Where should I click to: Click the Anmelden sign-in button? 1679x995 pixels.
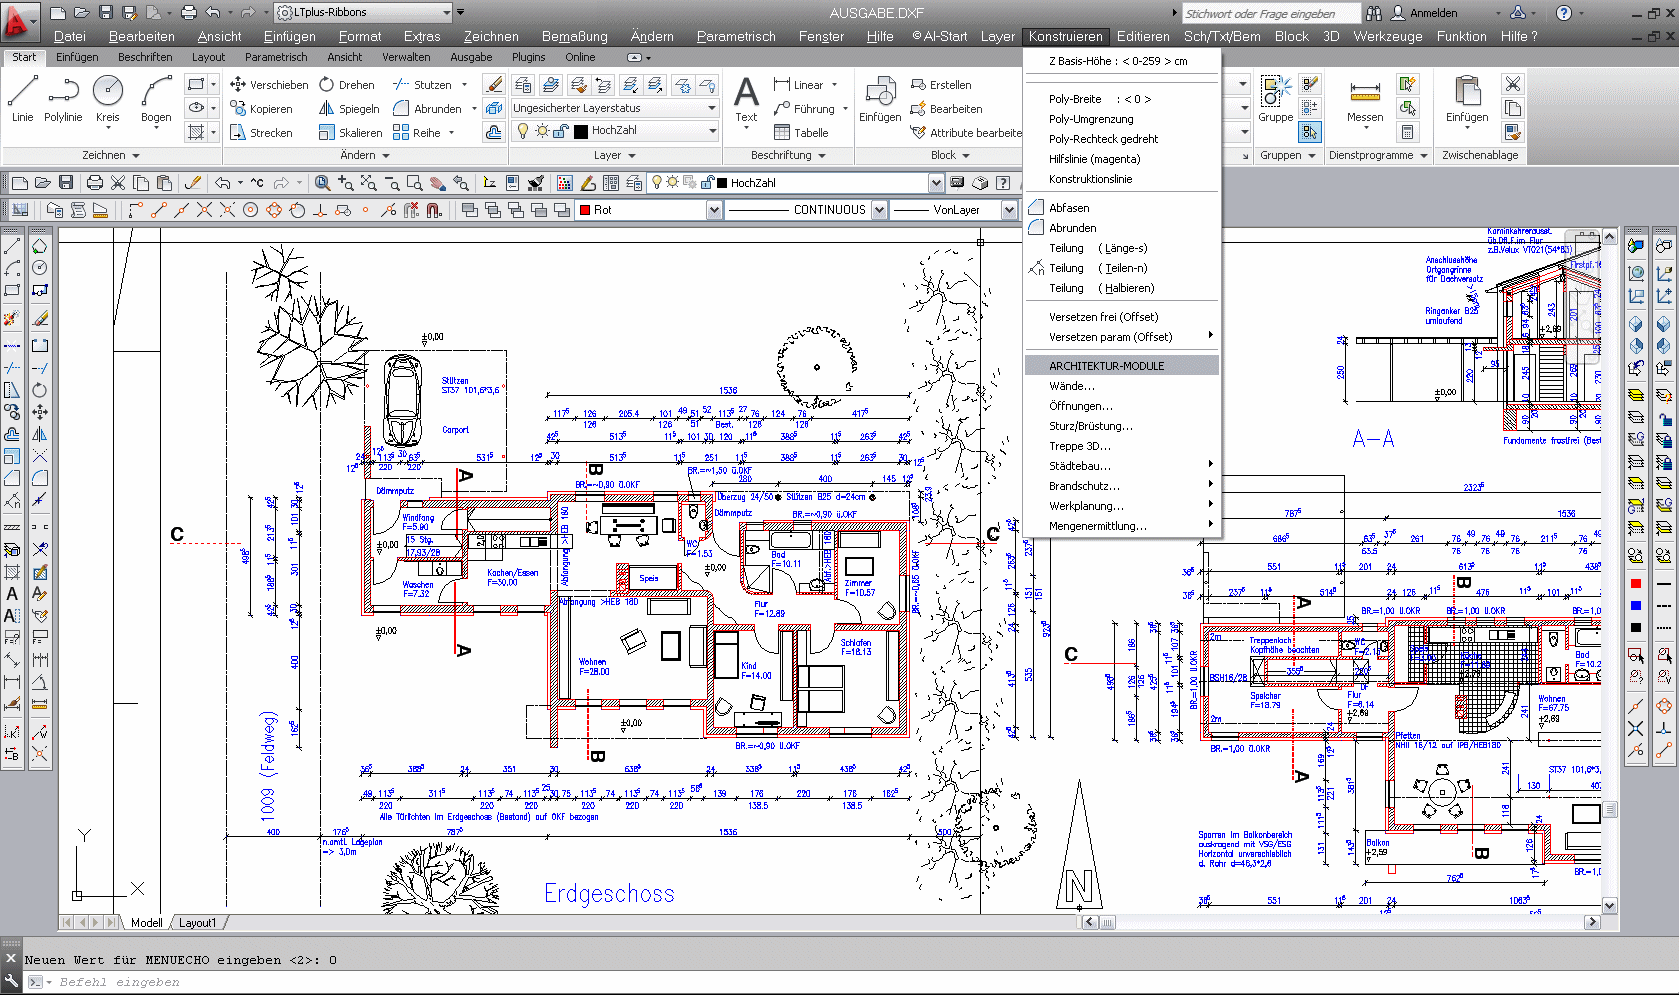click(x=1433, y=13)
